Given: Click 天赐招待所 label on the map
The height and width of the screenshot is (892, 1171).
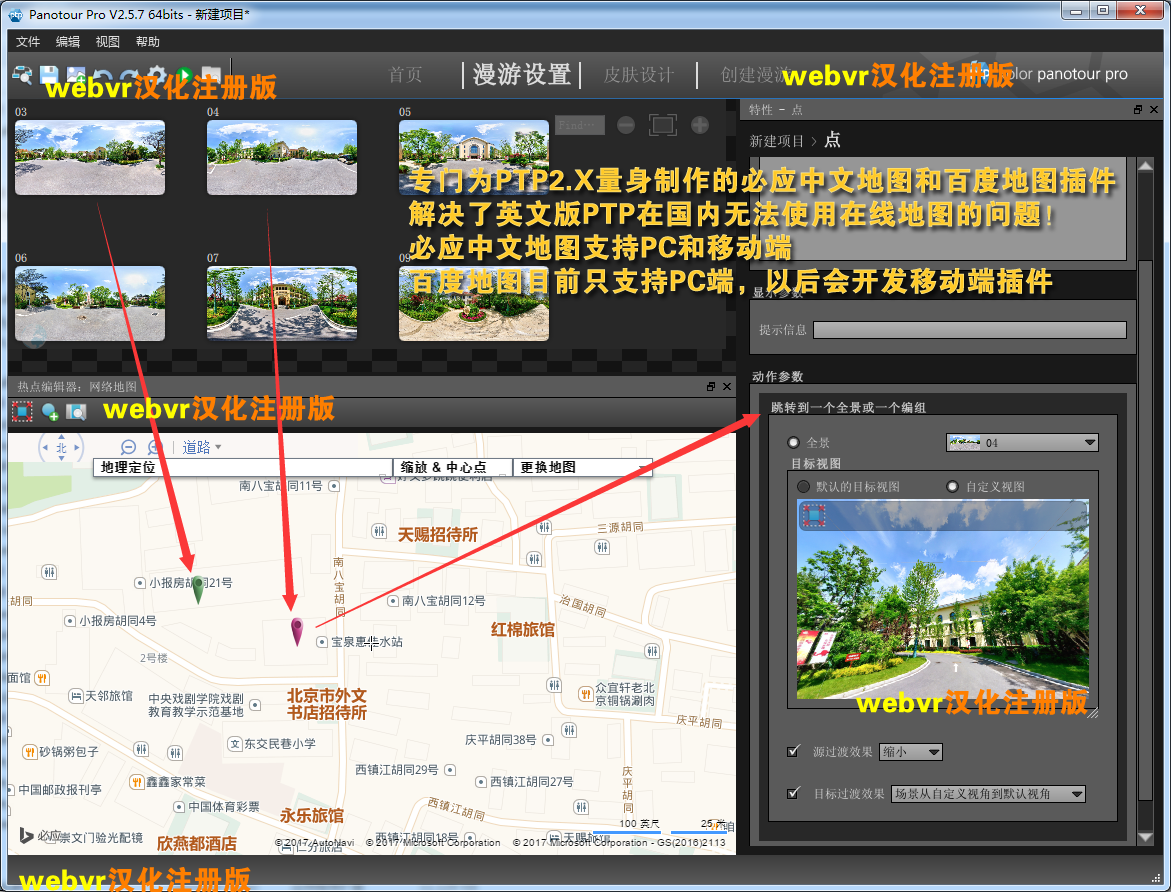Looking at the screenshot, I should point(438,534).
